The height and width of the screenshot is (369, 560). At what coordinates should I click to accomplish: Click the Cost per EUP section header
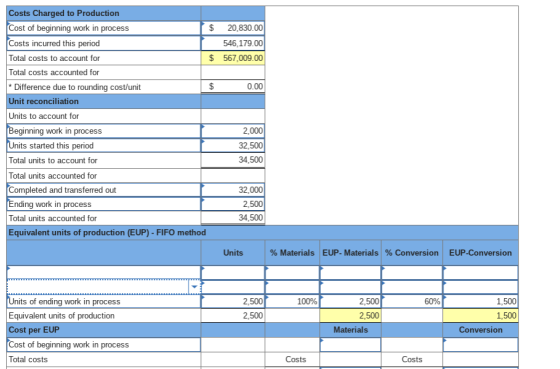pos(104,330)
